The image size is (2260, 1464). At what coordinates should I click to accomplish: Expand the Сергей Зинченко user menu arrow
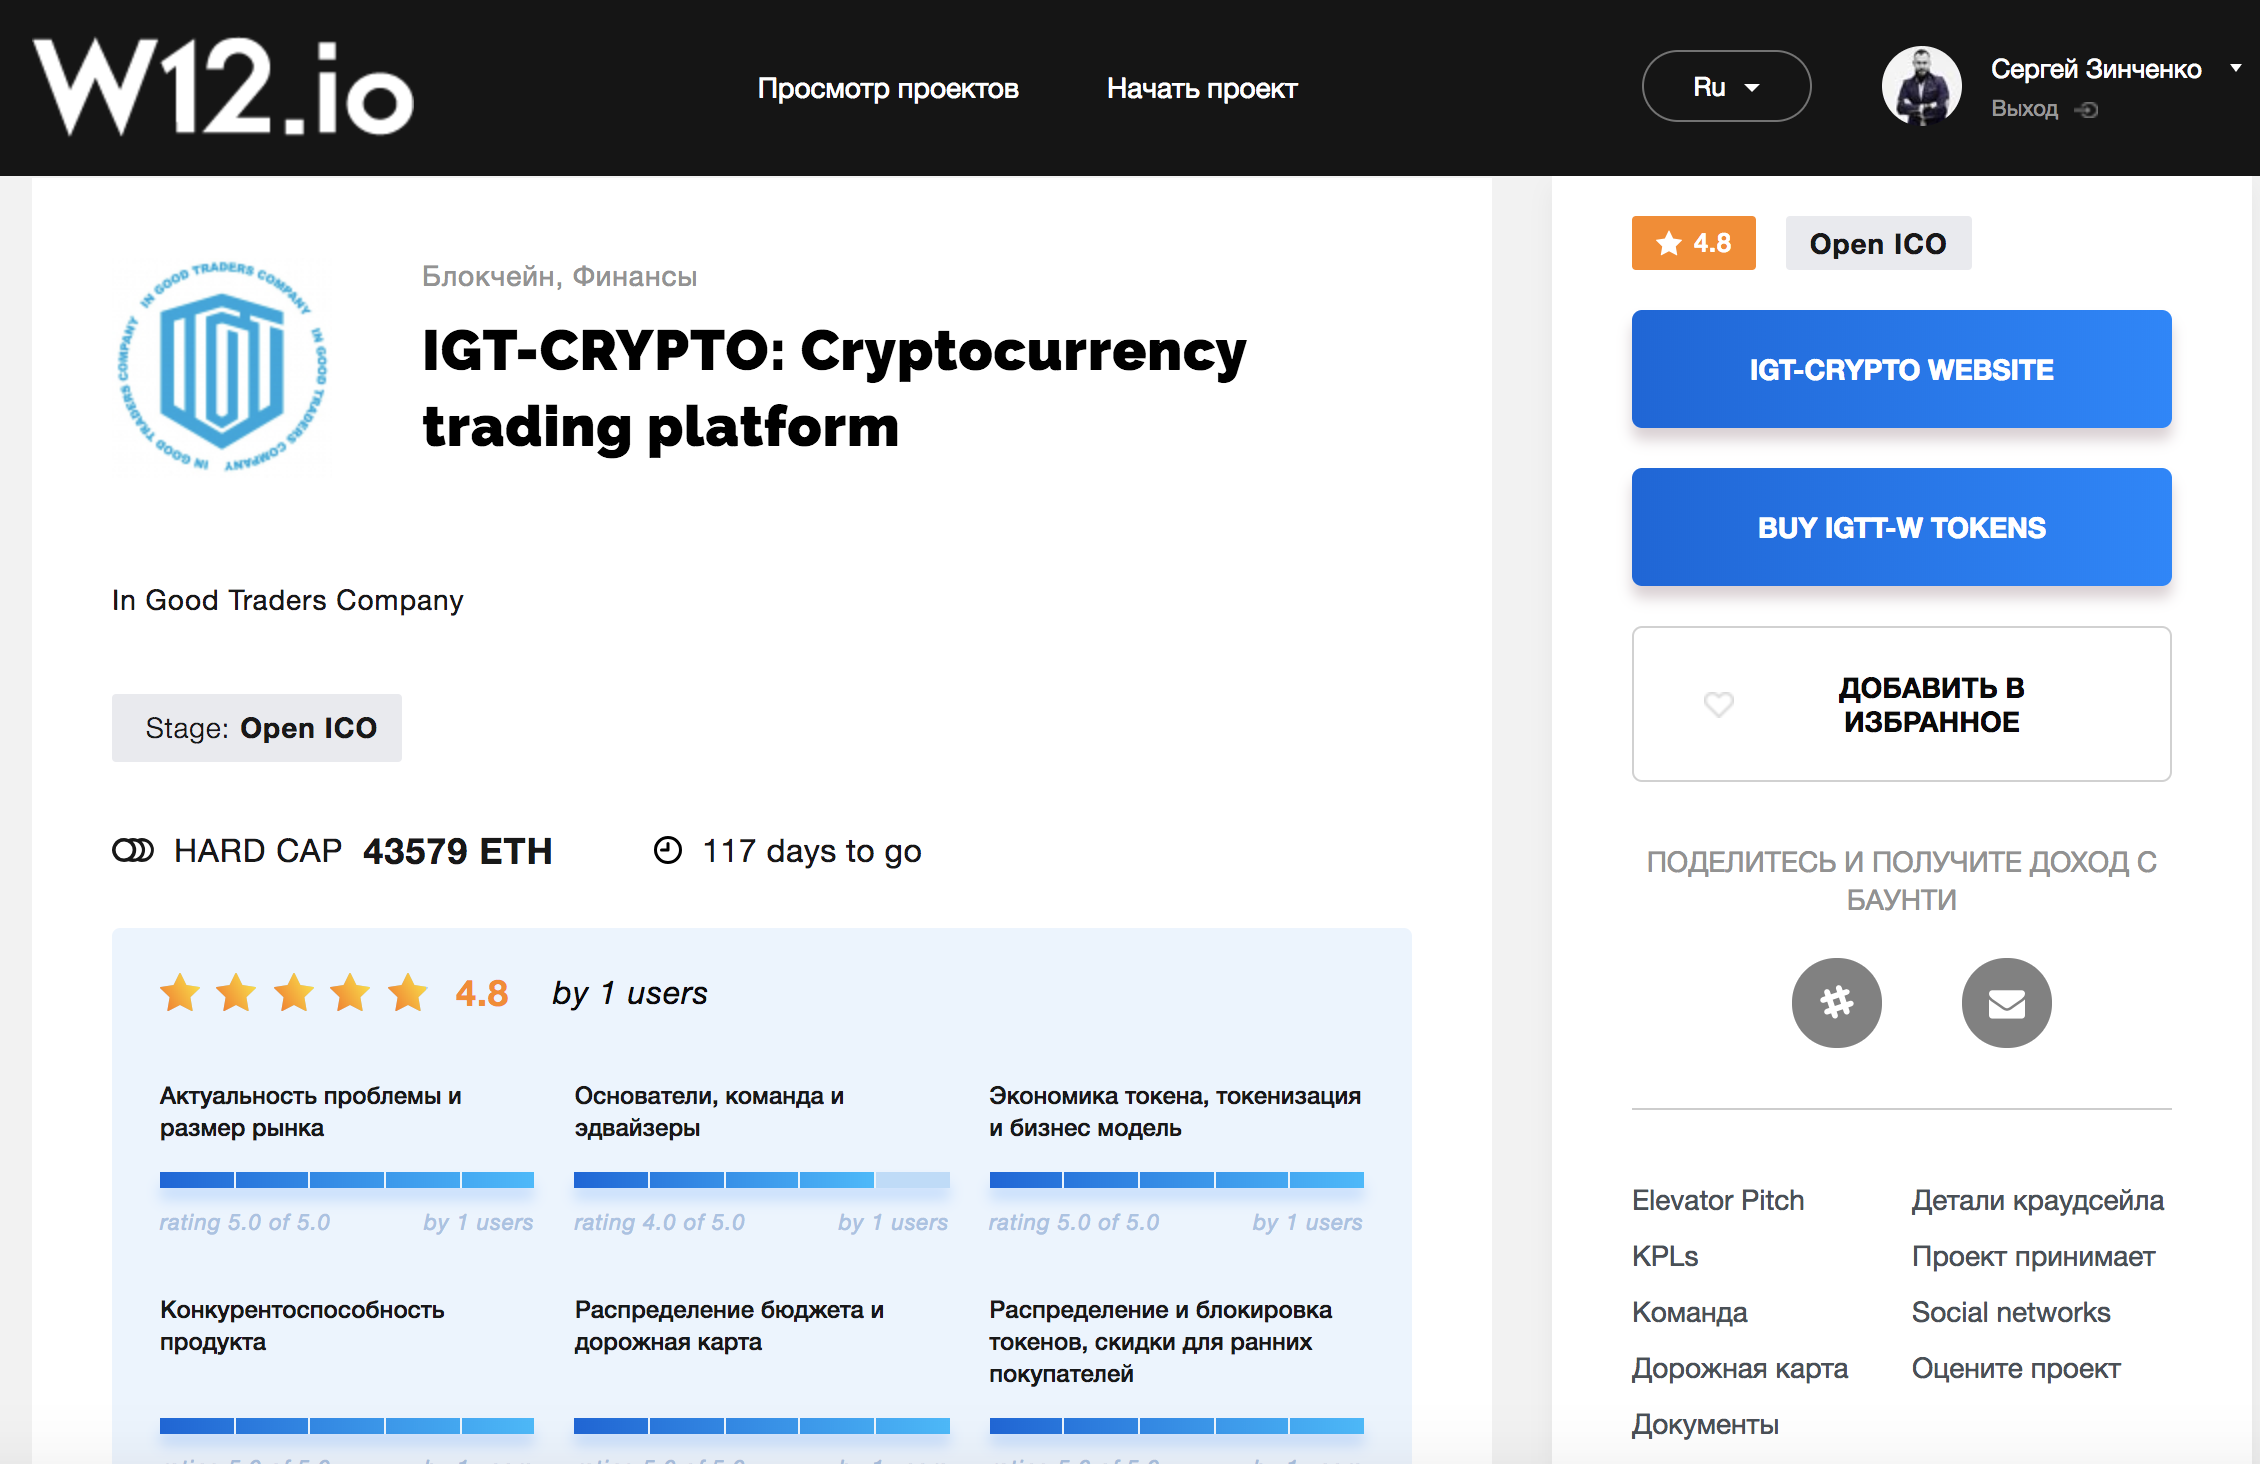[2236, 68]
